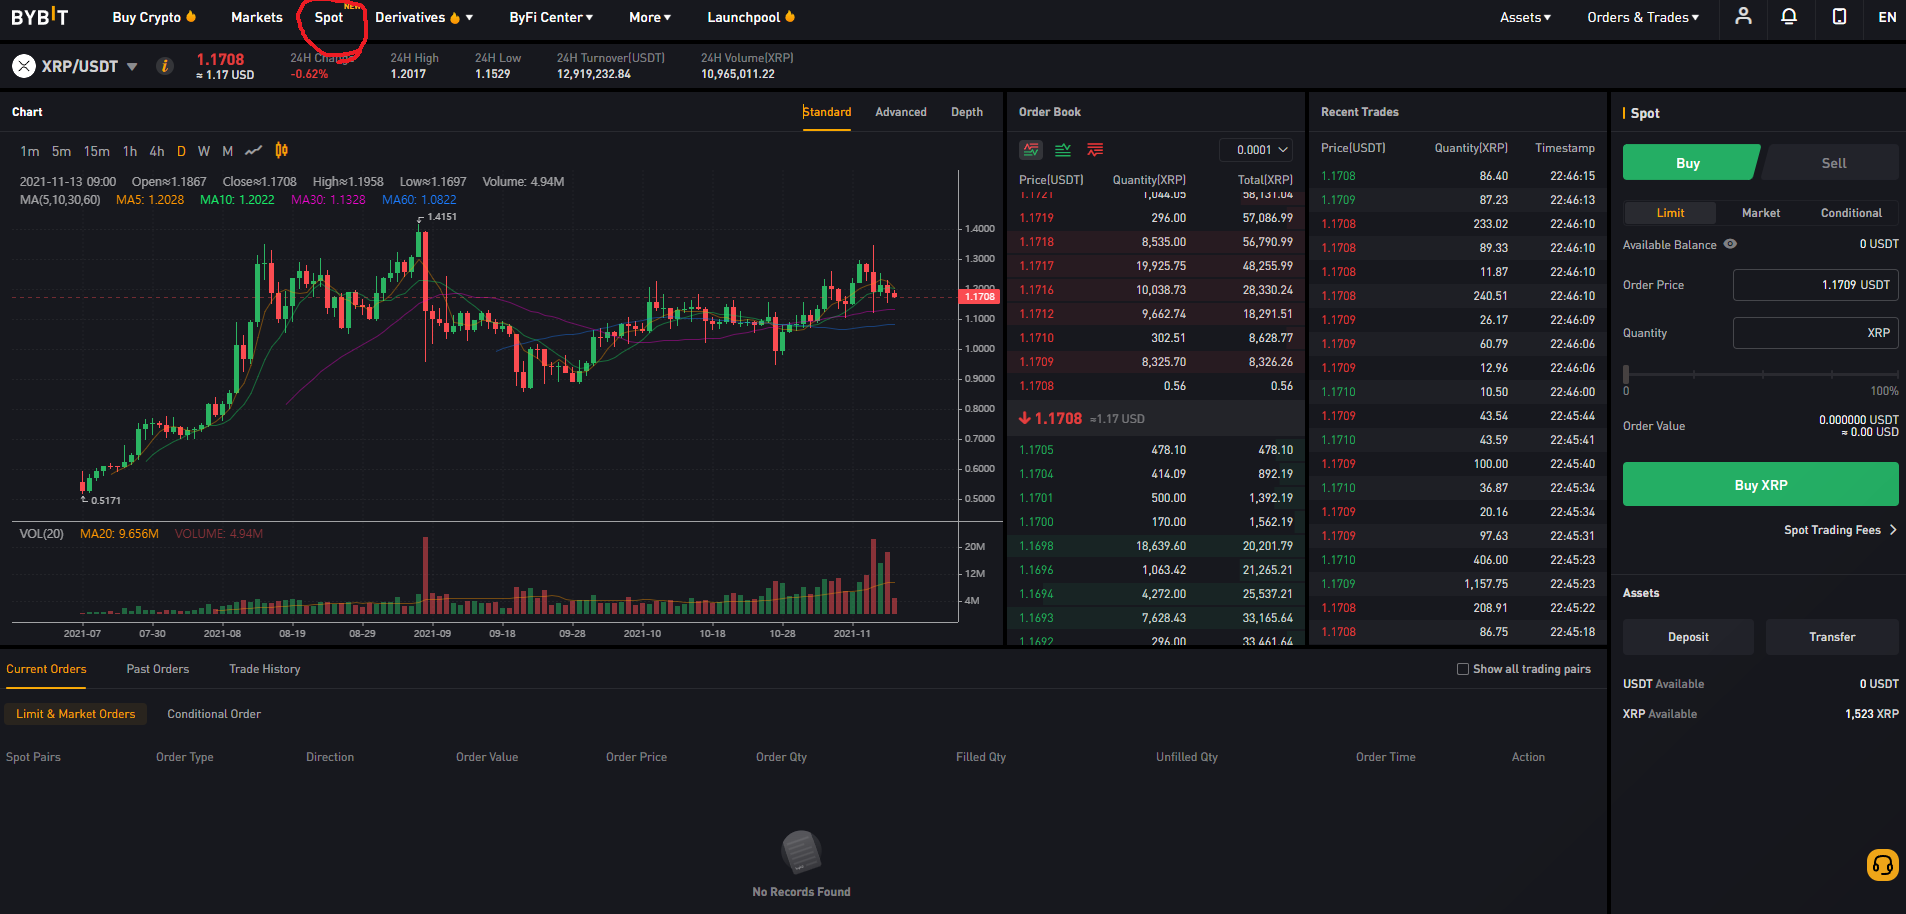Expand the XRP/USDT pair selector arrow
The height and width of the screenshot is (914, 1906).
pyautogui.click(x=132, y=67)
